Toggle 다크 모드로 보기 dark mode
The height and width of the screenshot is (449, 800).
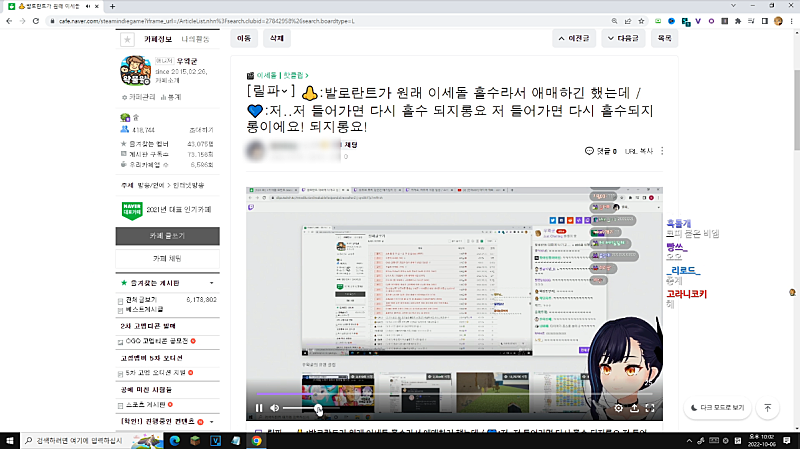pos(717,408)
